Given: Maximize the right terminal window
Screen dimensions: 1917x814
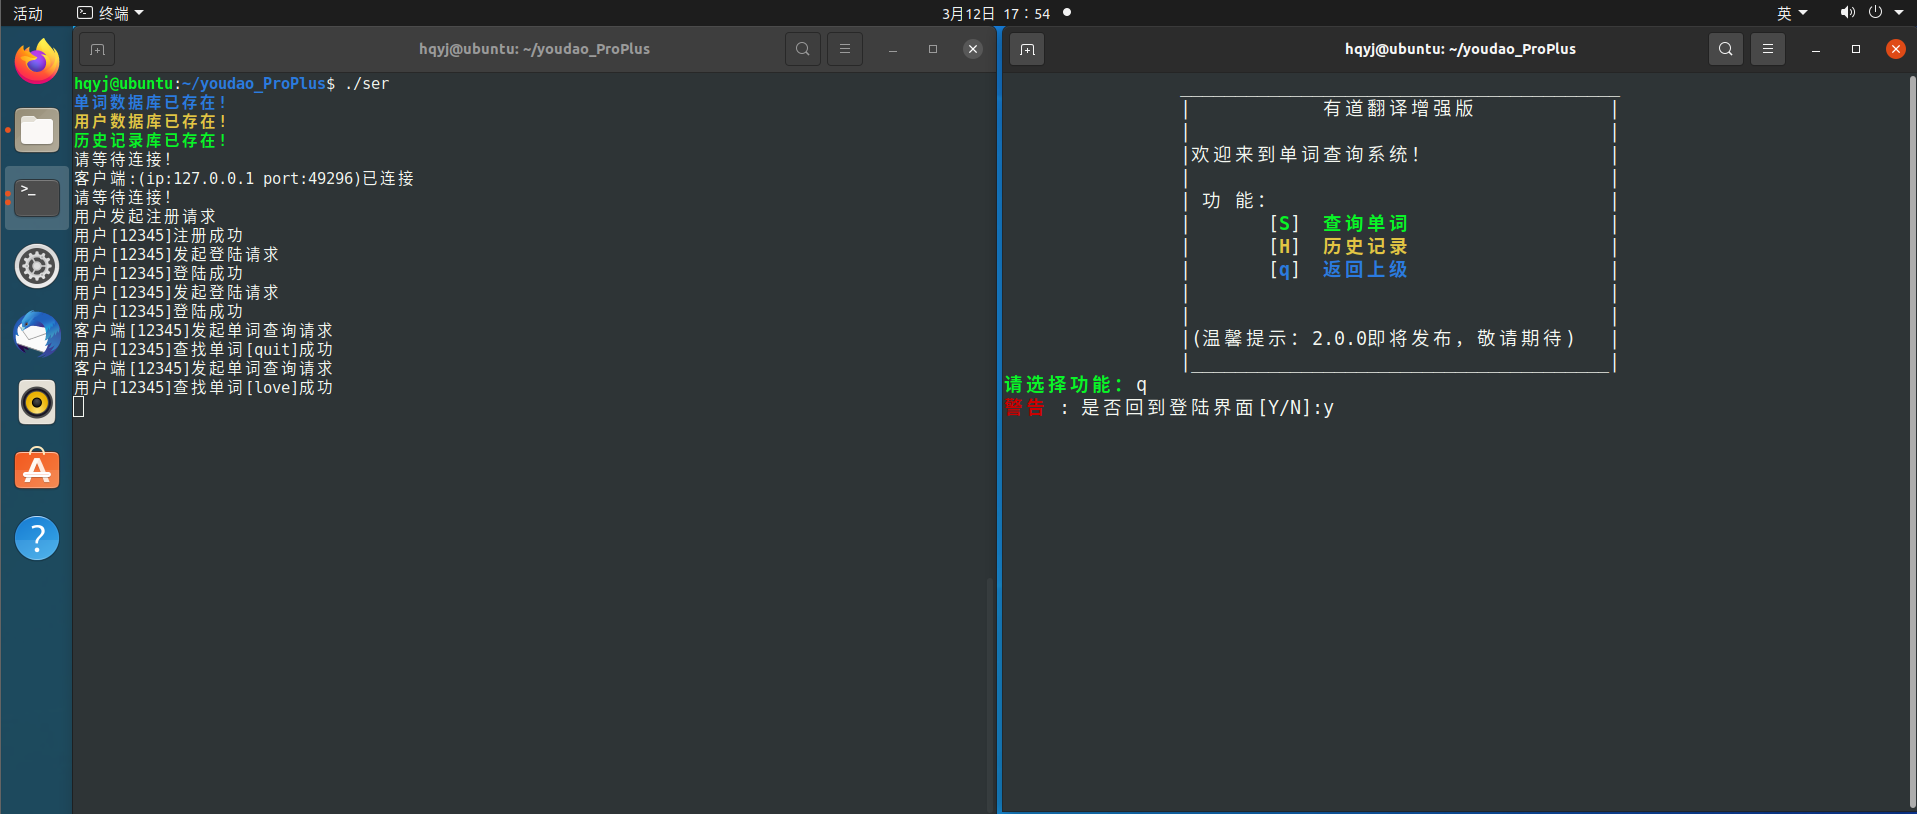Looking at the screenshot, I should coord(1856,49).
